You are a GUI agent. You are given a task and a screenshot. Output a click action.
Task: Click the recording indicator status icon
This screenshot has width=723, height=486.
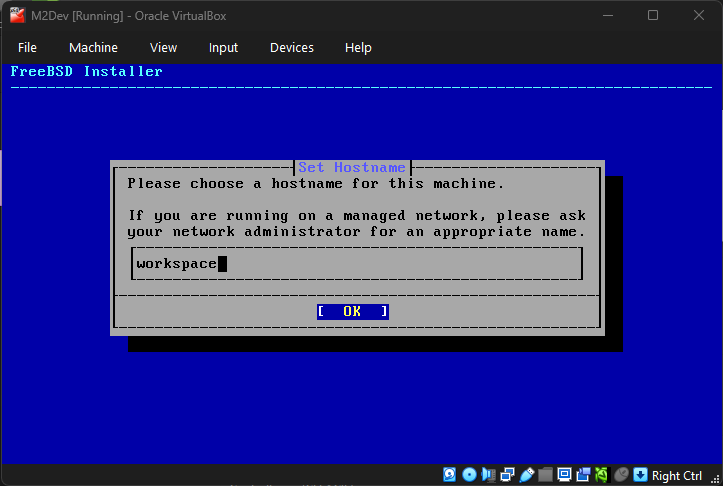pyautogui.click(x=583, y=475)
